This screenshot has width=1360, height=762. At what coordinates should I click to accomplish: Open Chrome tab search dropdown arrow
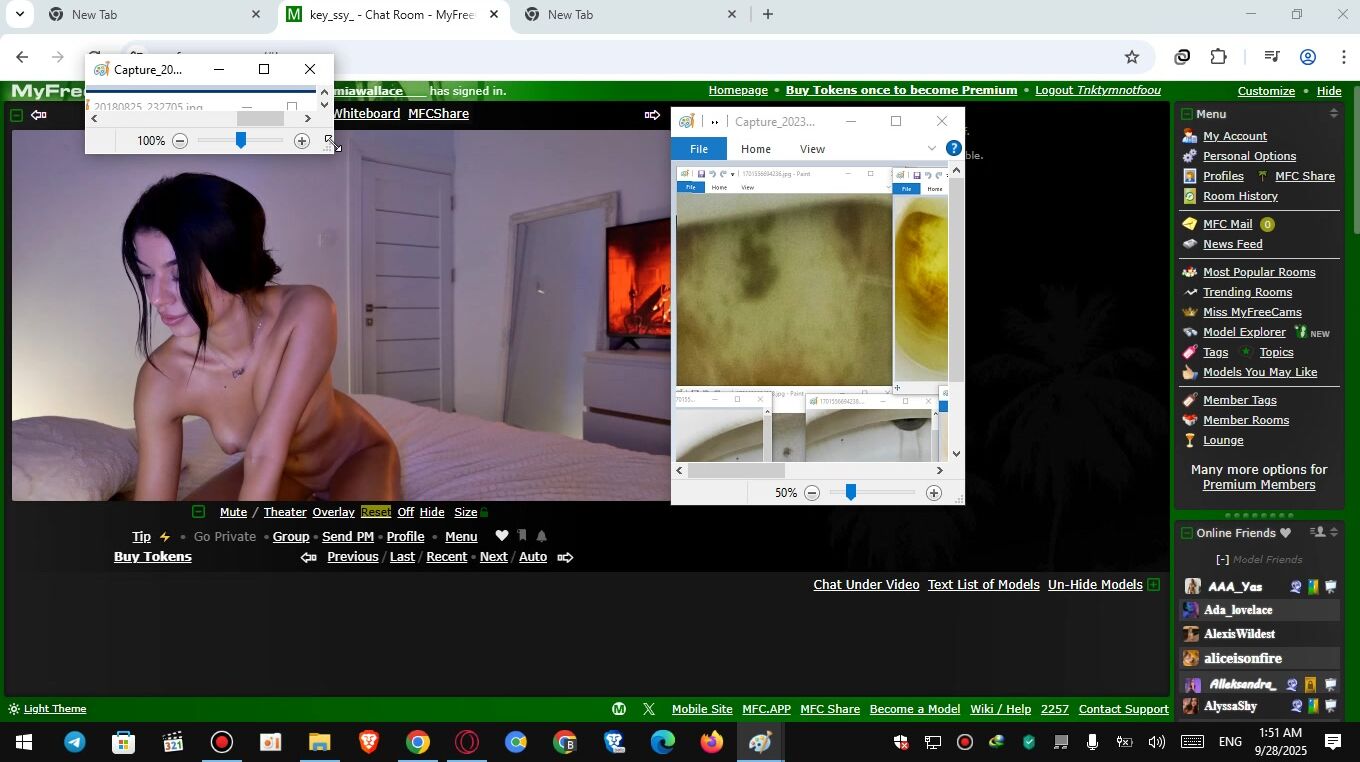point(19,14)
